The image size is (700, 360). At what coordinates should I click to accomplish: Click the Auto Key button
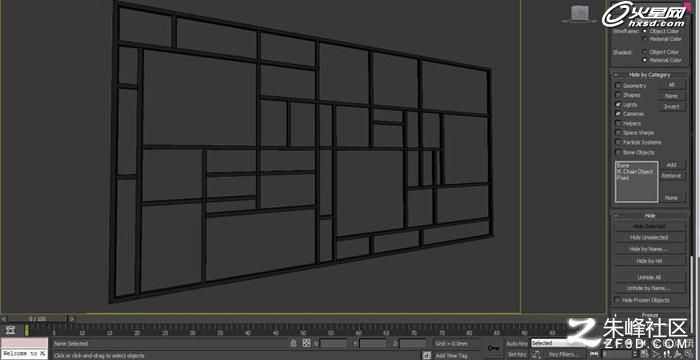[x=517, y=343]
